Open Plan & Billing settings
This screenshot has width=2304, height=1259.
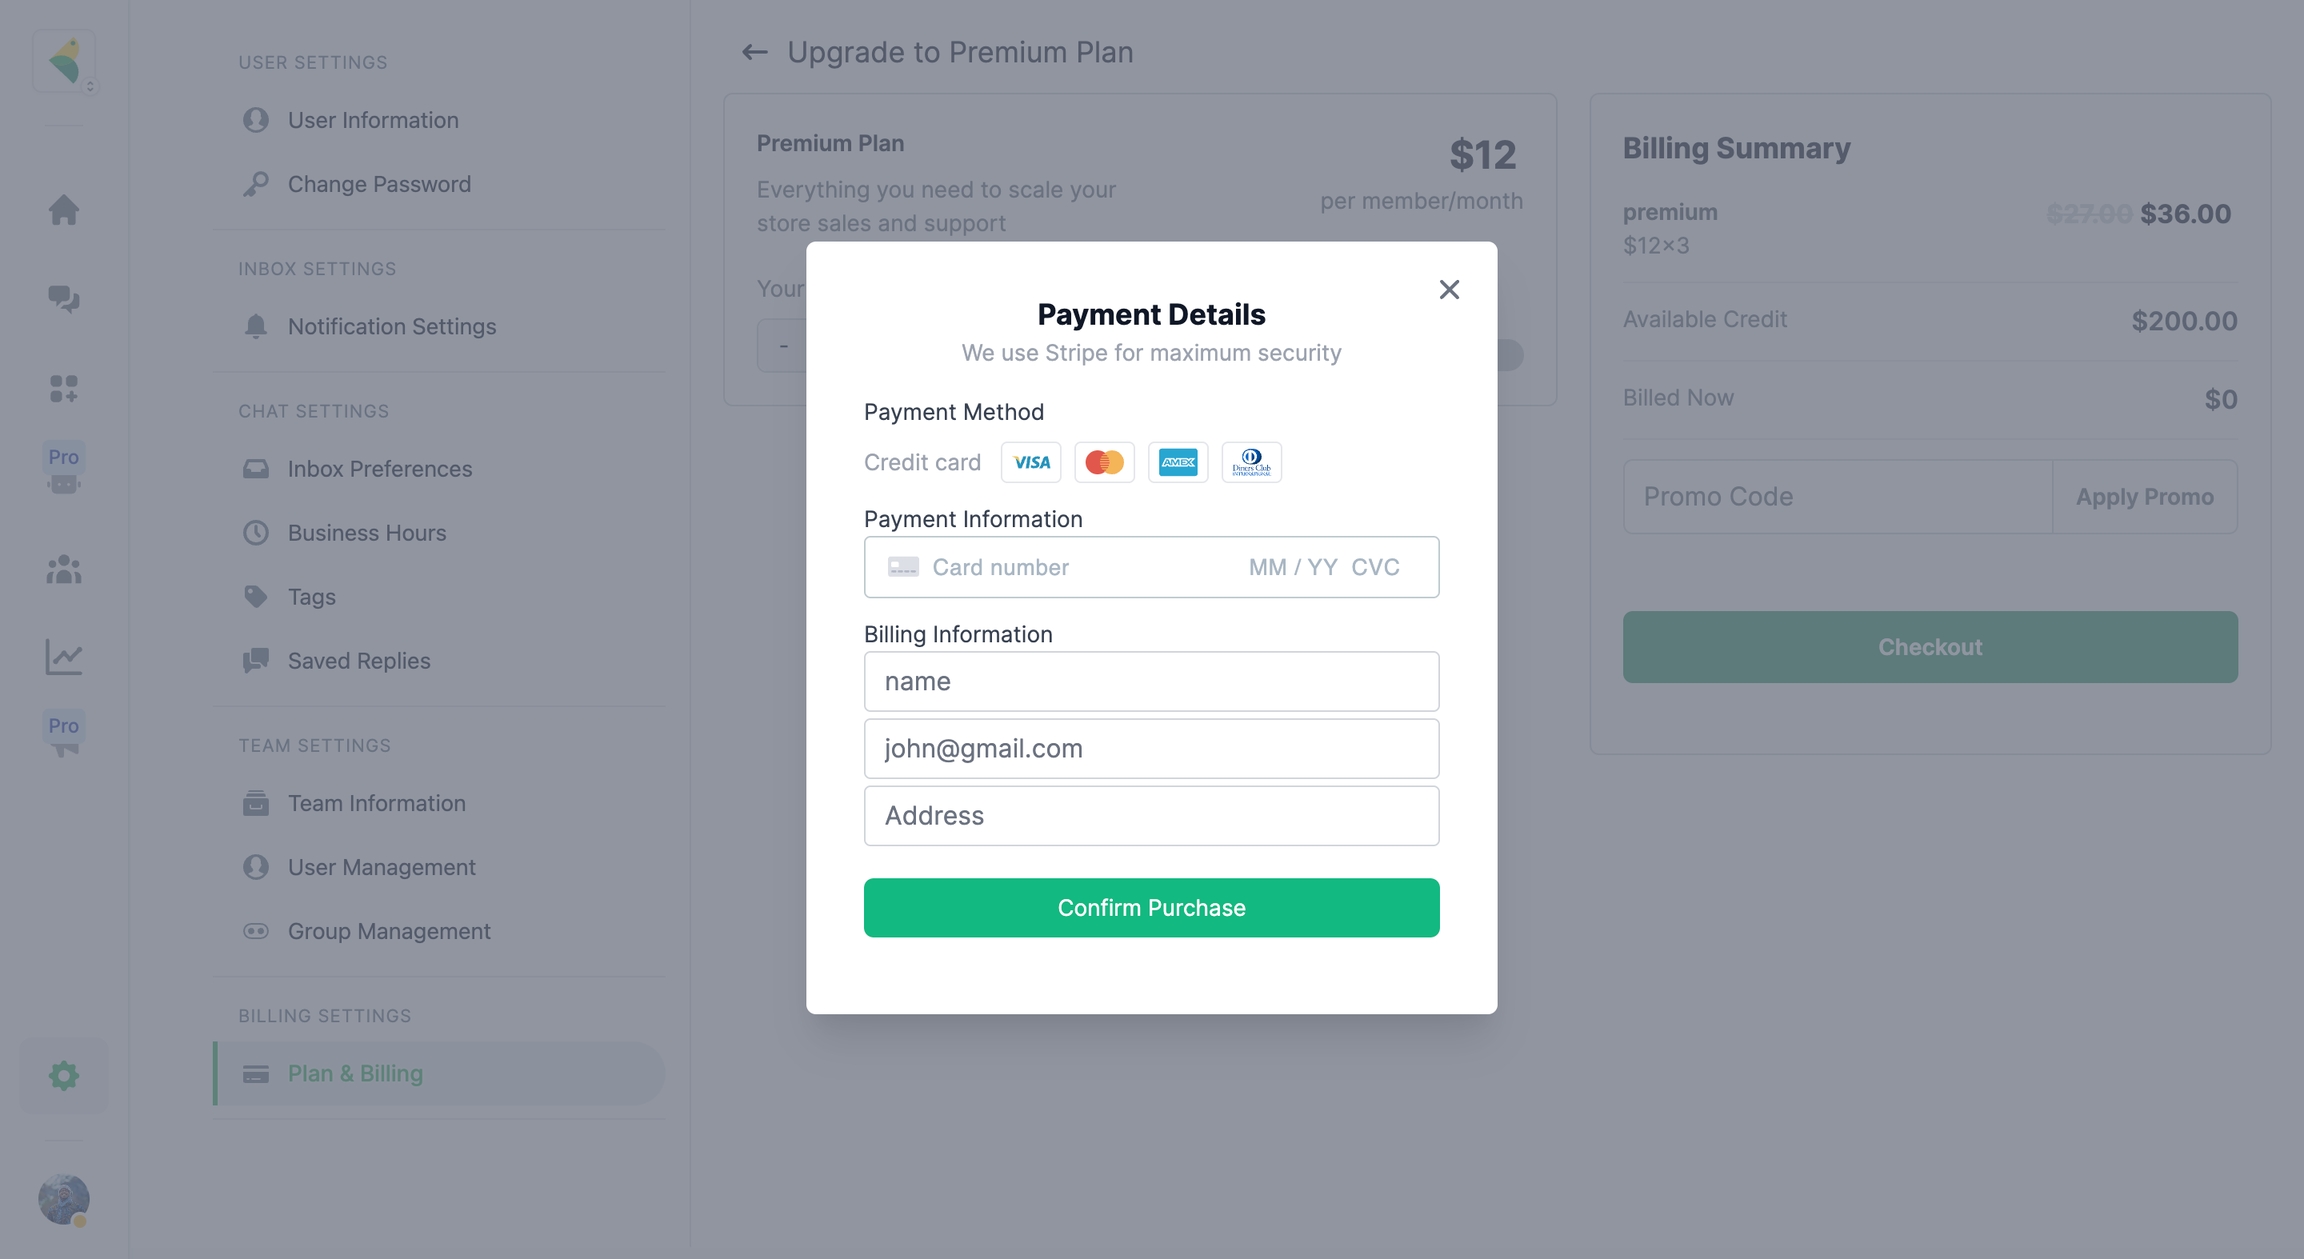(355, 1073)
